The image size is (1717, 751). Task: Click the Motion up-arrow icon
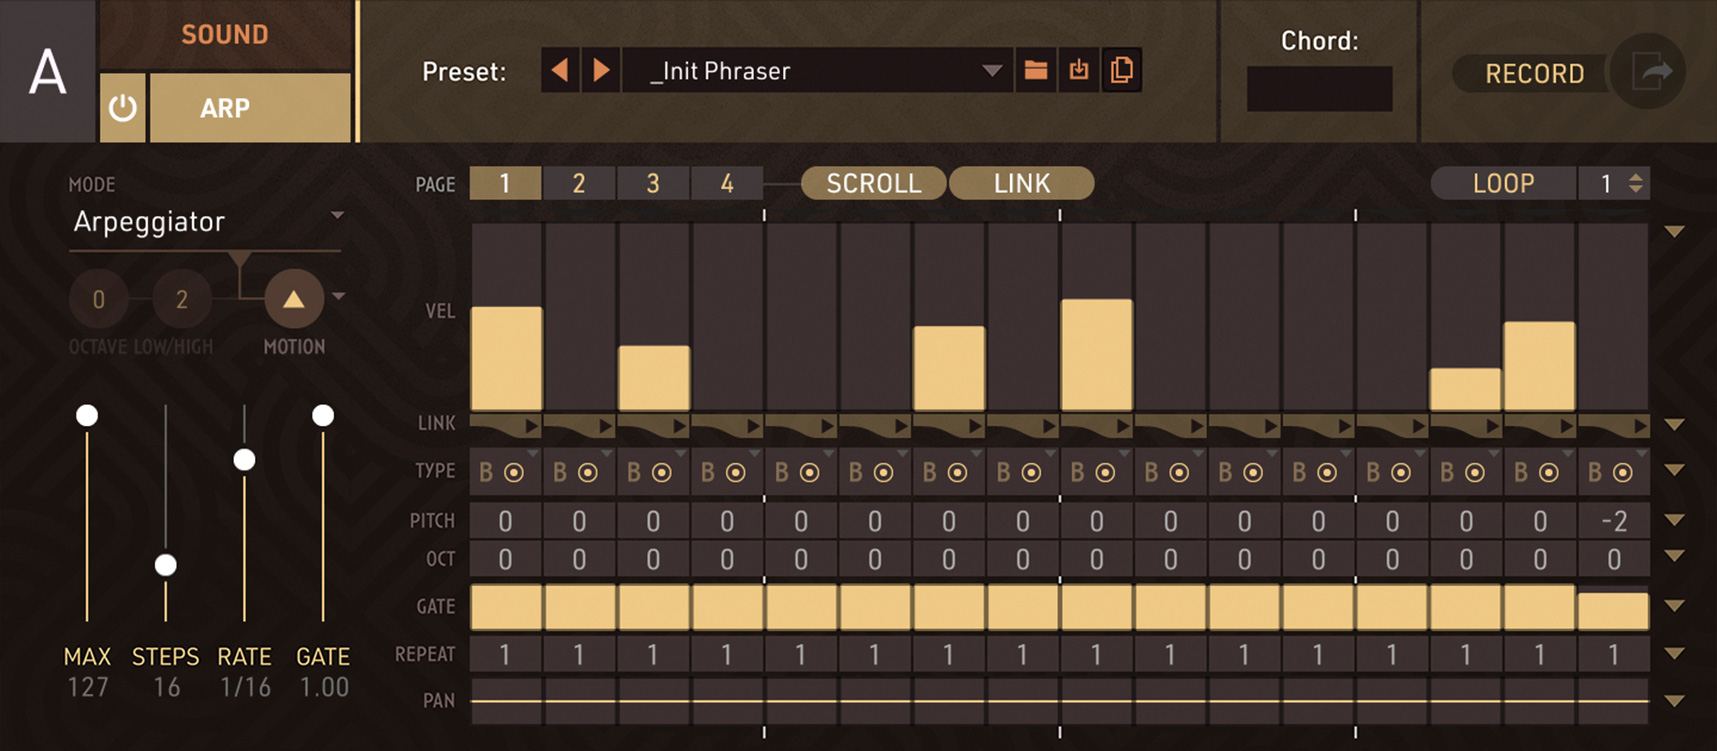(x=293, y=298)
